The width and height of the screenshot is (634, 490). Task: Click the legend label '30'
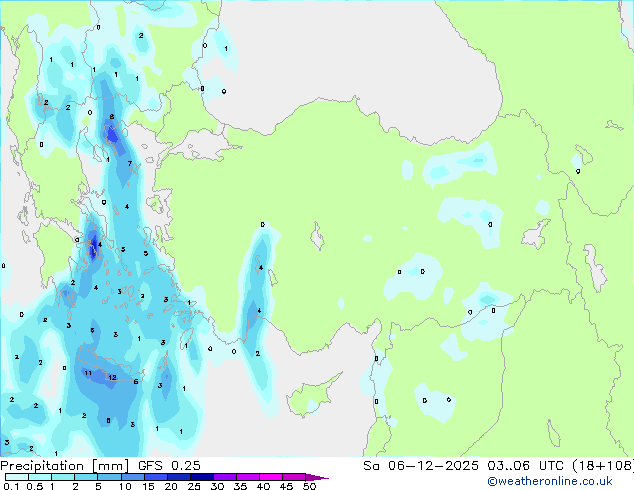pos(217,486)
